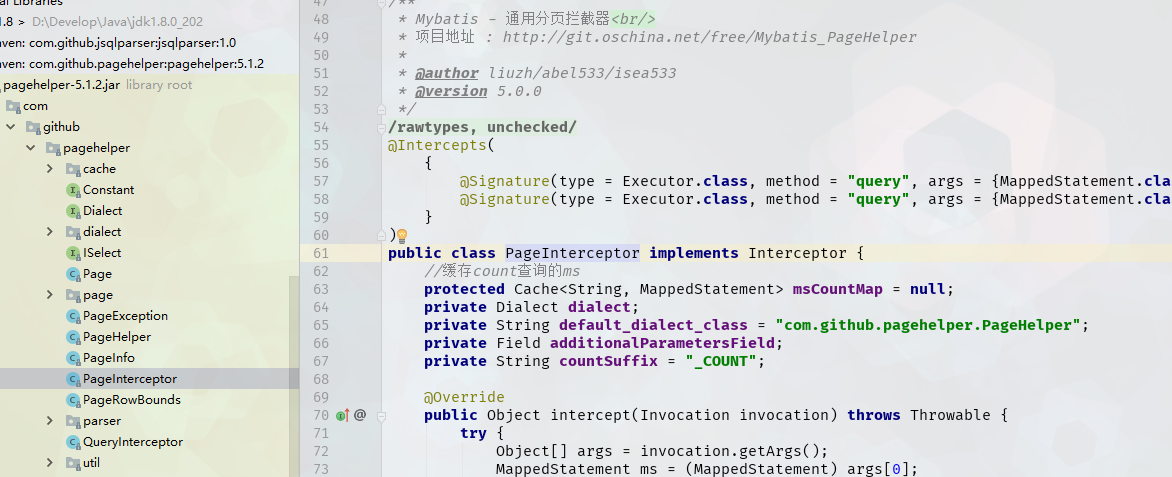Click the PageException class icon

click(x=73, y=316)
